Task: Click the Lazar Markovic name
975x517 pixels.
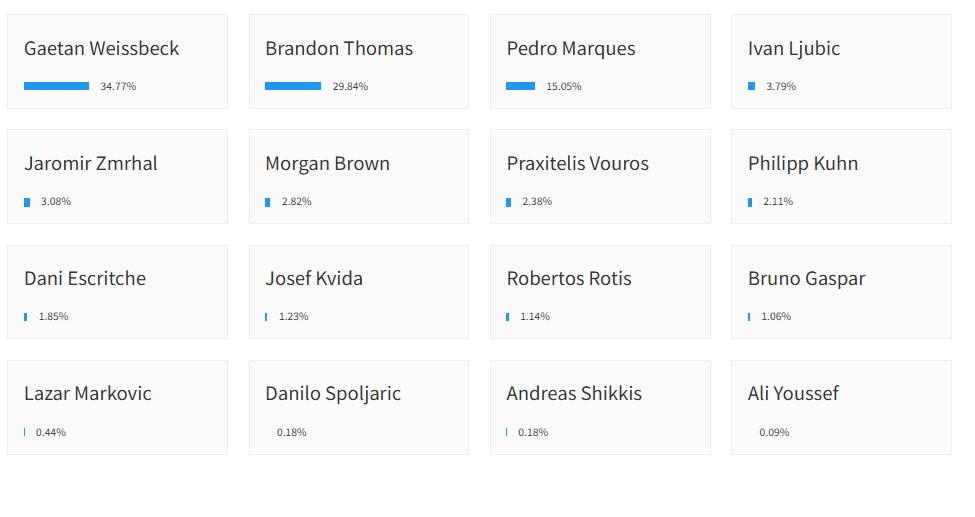Action: pos(88,393)
